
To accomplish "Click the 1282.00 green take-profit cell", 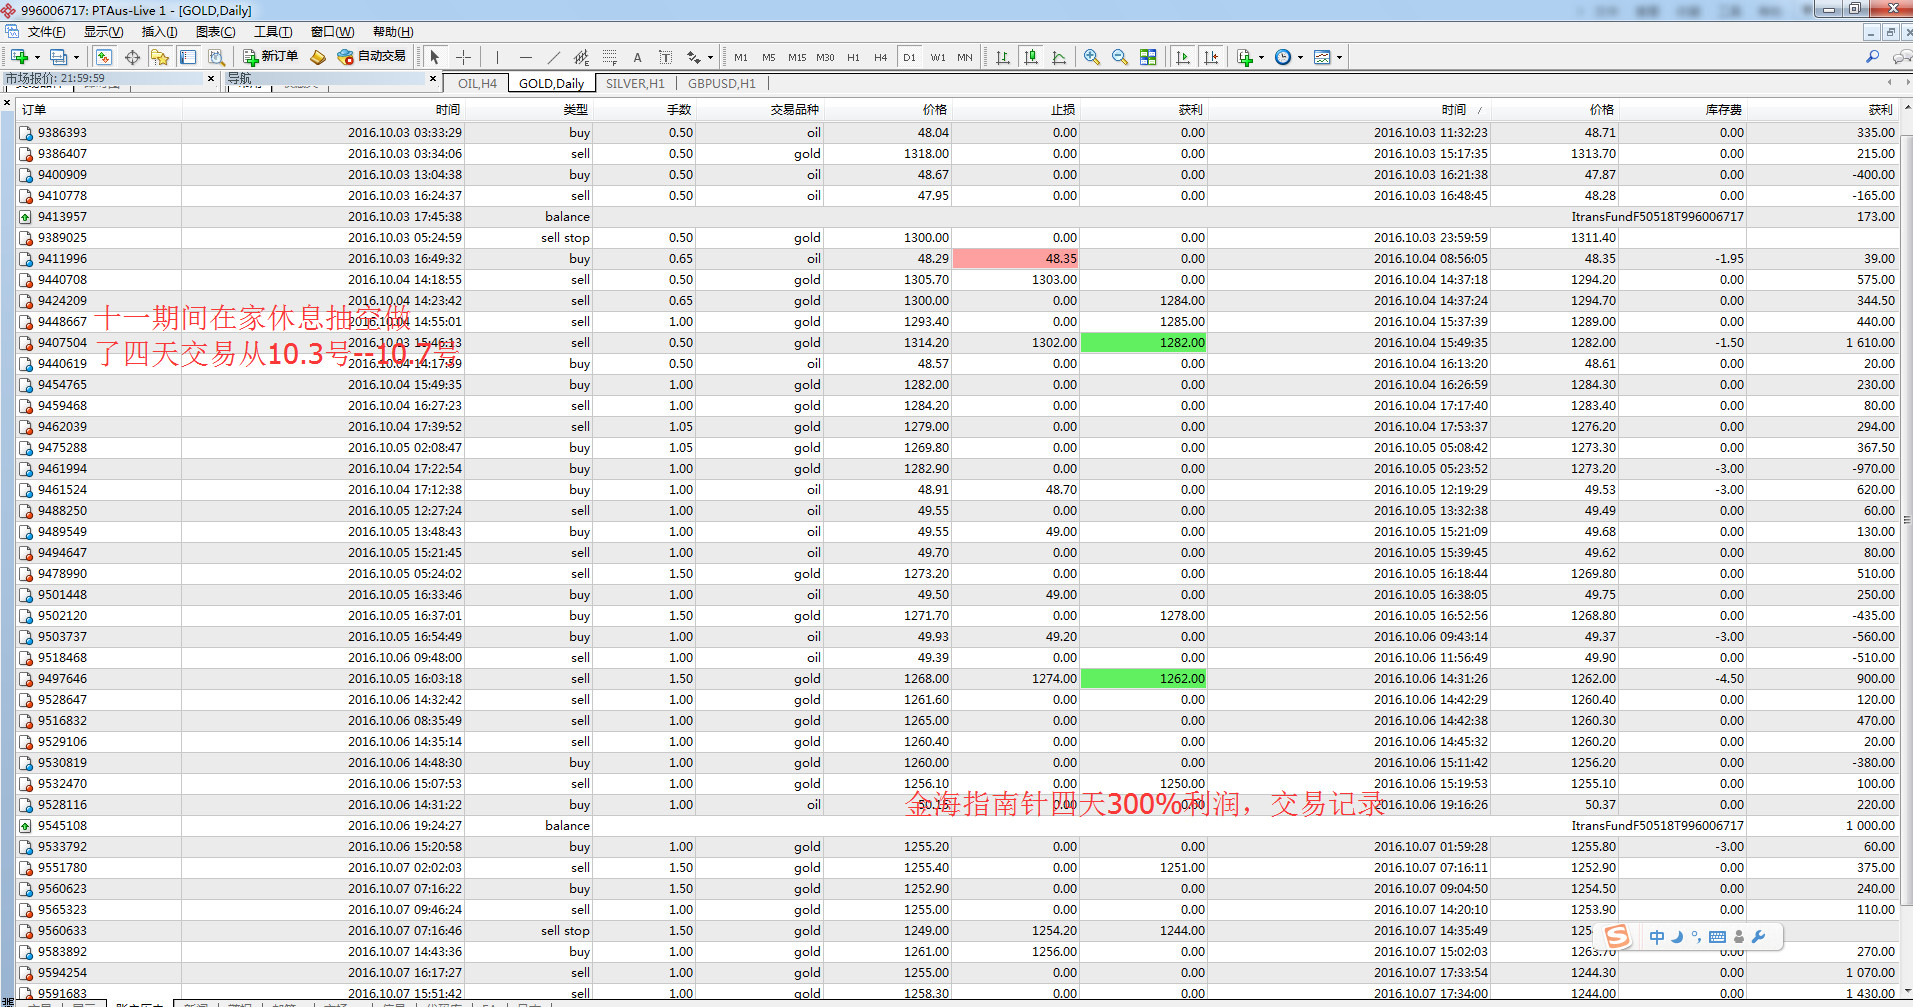I will point(1144,343).
